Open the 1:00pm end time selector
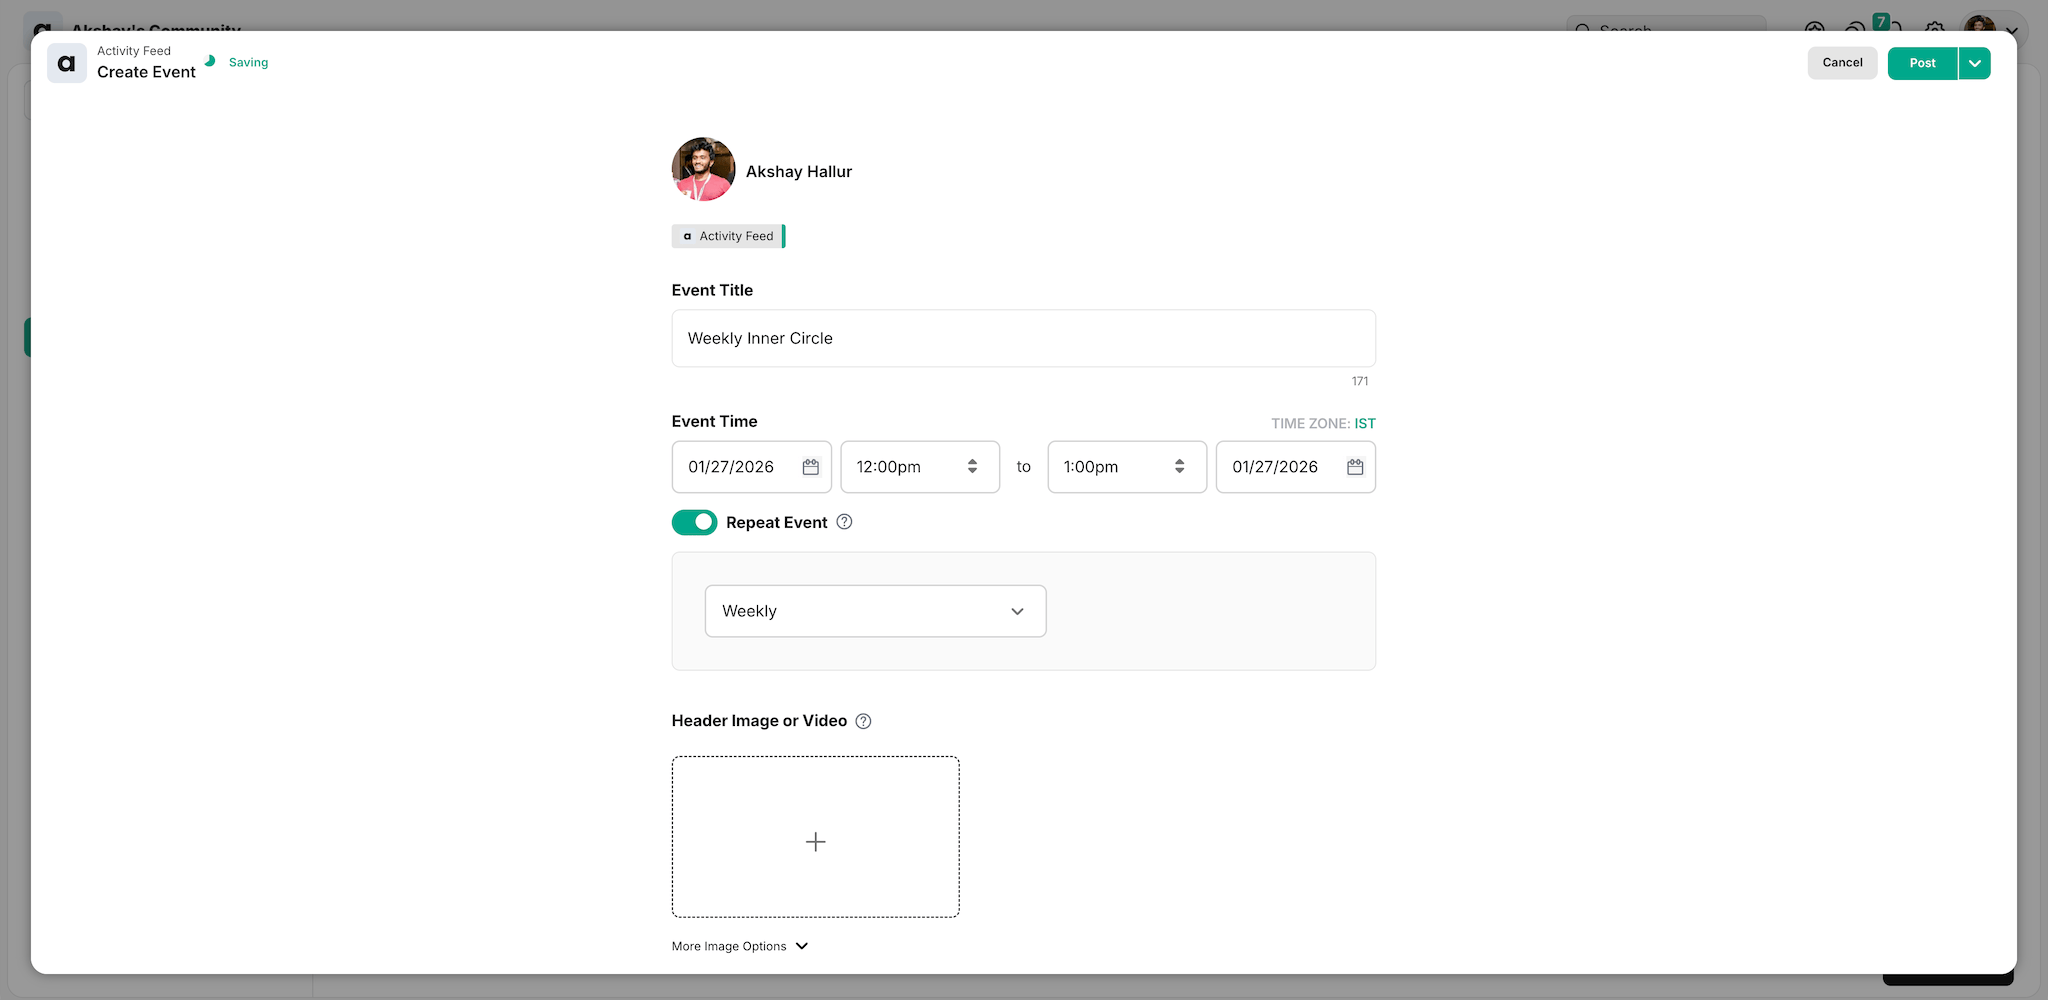Screen dimensions: 2048x1000 click(x=1126, y=467)
